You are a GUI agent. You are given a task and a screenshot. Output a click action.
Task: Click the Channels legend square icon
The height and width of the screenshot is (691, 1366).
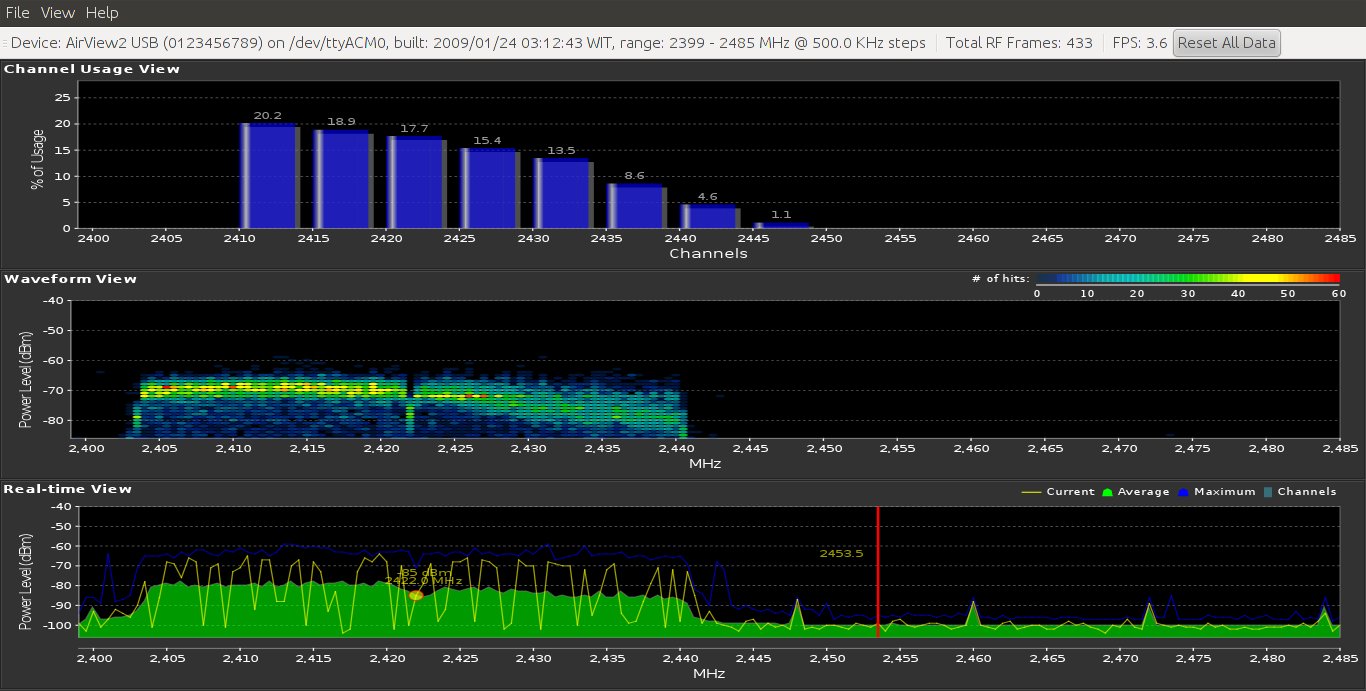click(1268, 492)
